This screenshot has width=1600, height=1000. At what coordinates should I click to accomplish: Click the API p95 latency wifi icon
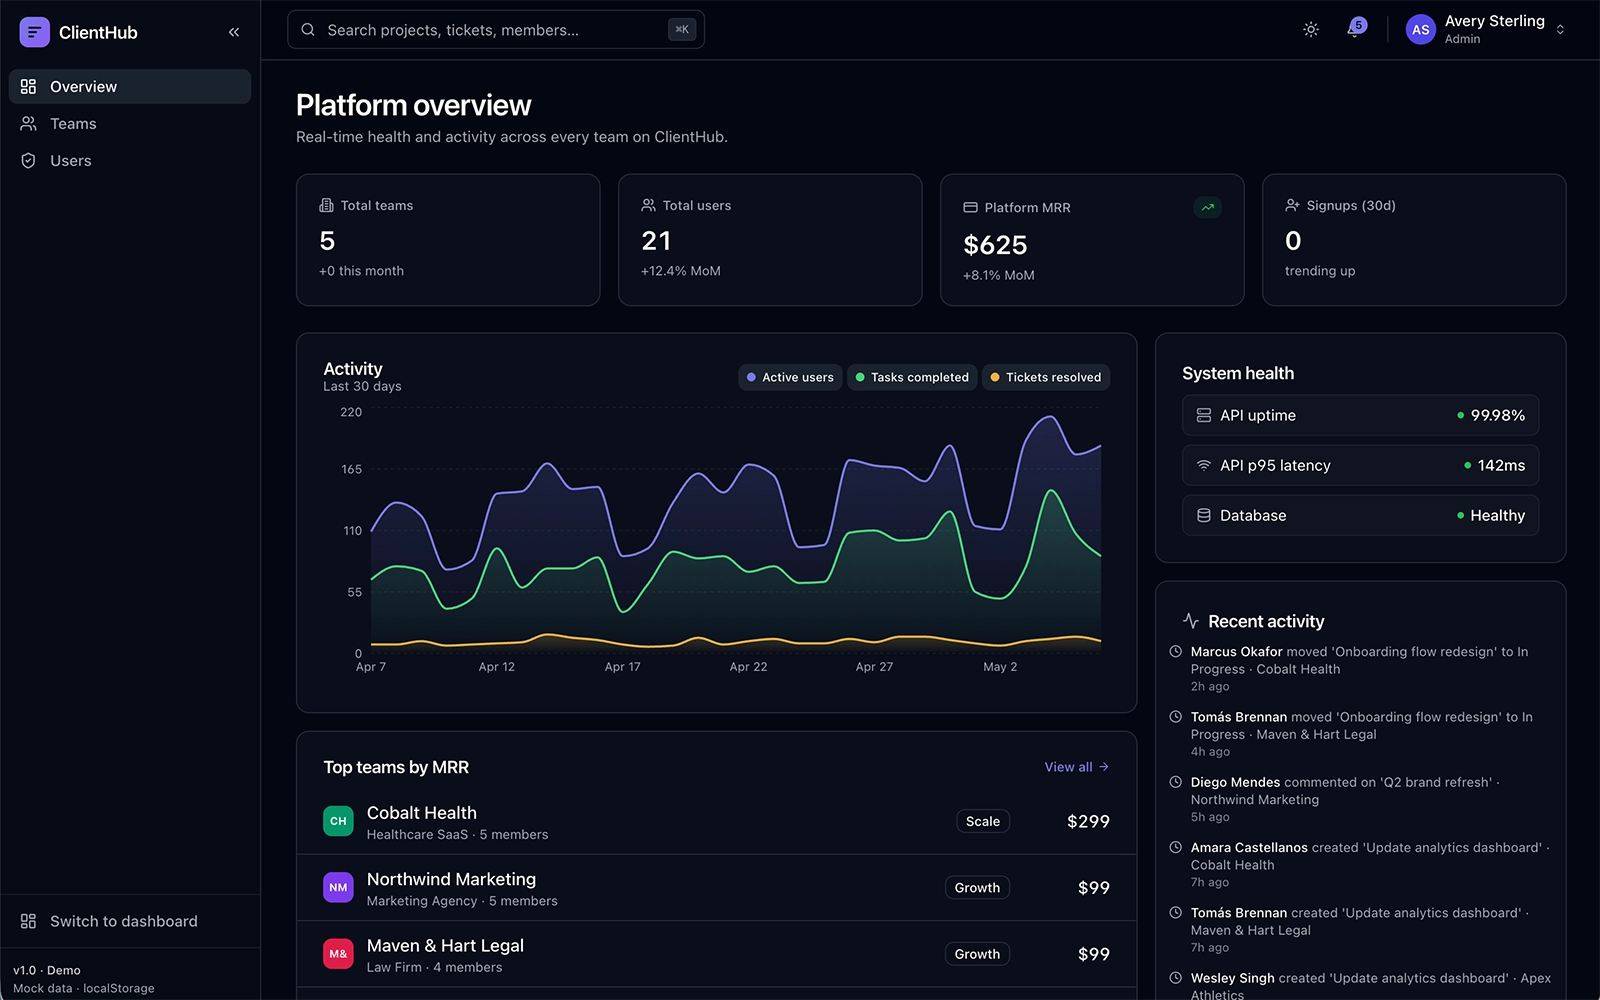(1204, 465)
